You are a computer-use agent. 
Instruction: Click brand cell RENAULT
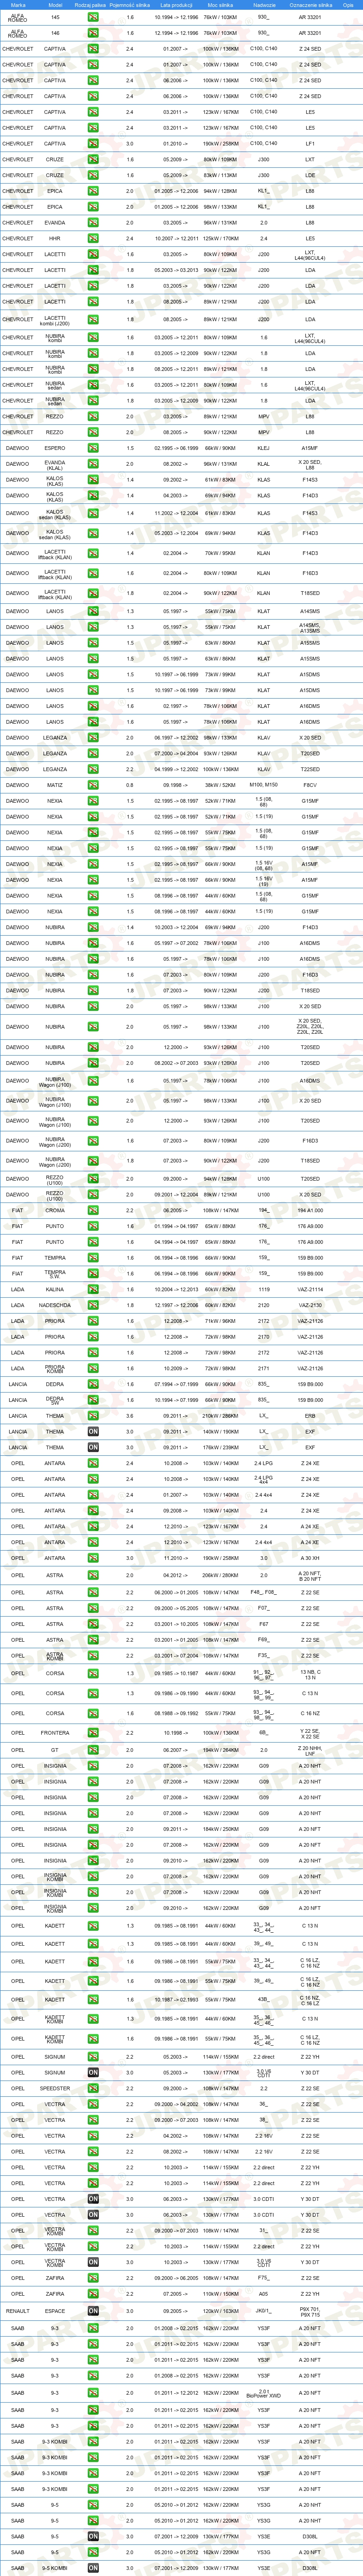pyautogui.click(x=18, y=2310)
